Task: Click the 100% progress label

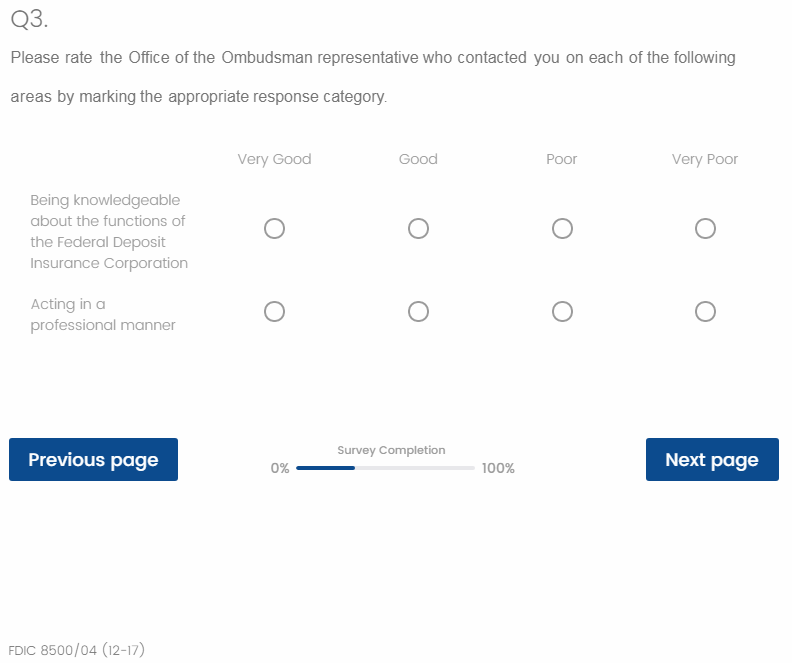Action: click(x=498, y=468)
